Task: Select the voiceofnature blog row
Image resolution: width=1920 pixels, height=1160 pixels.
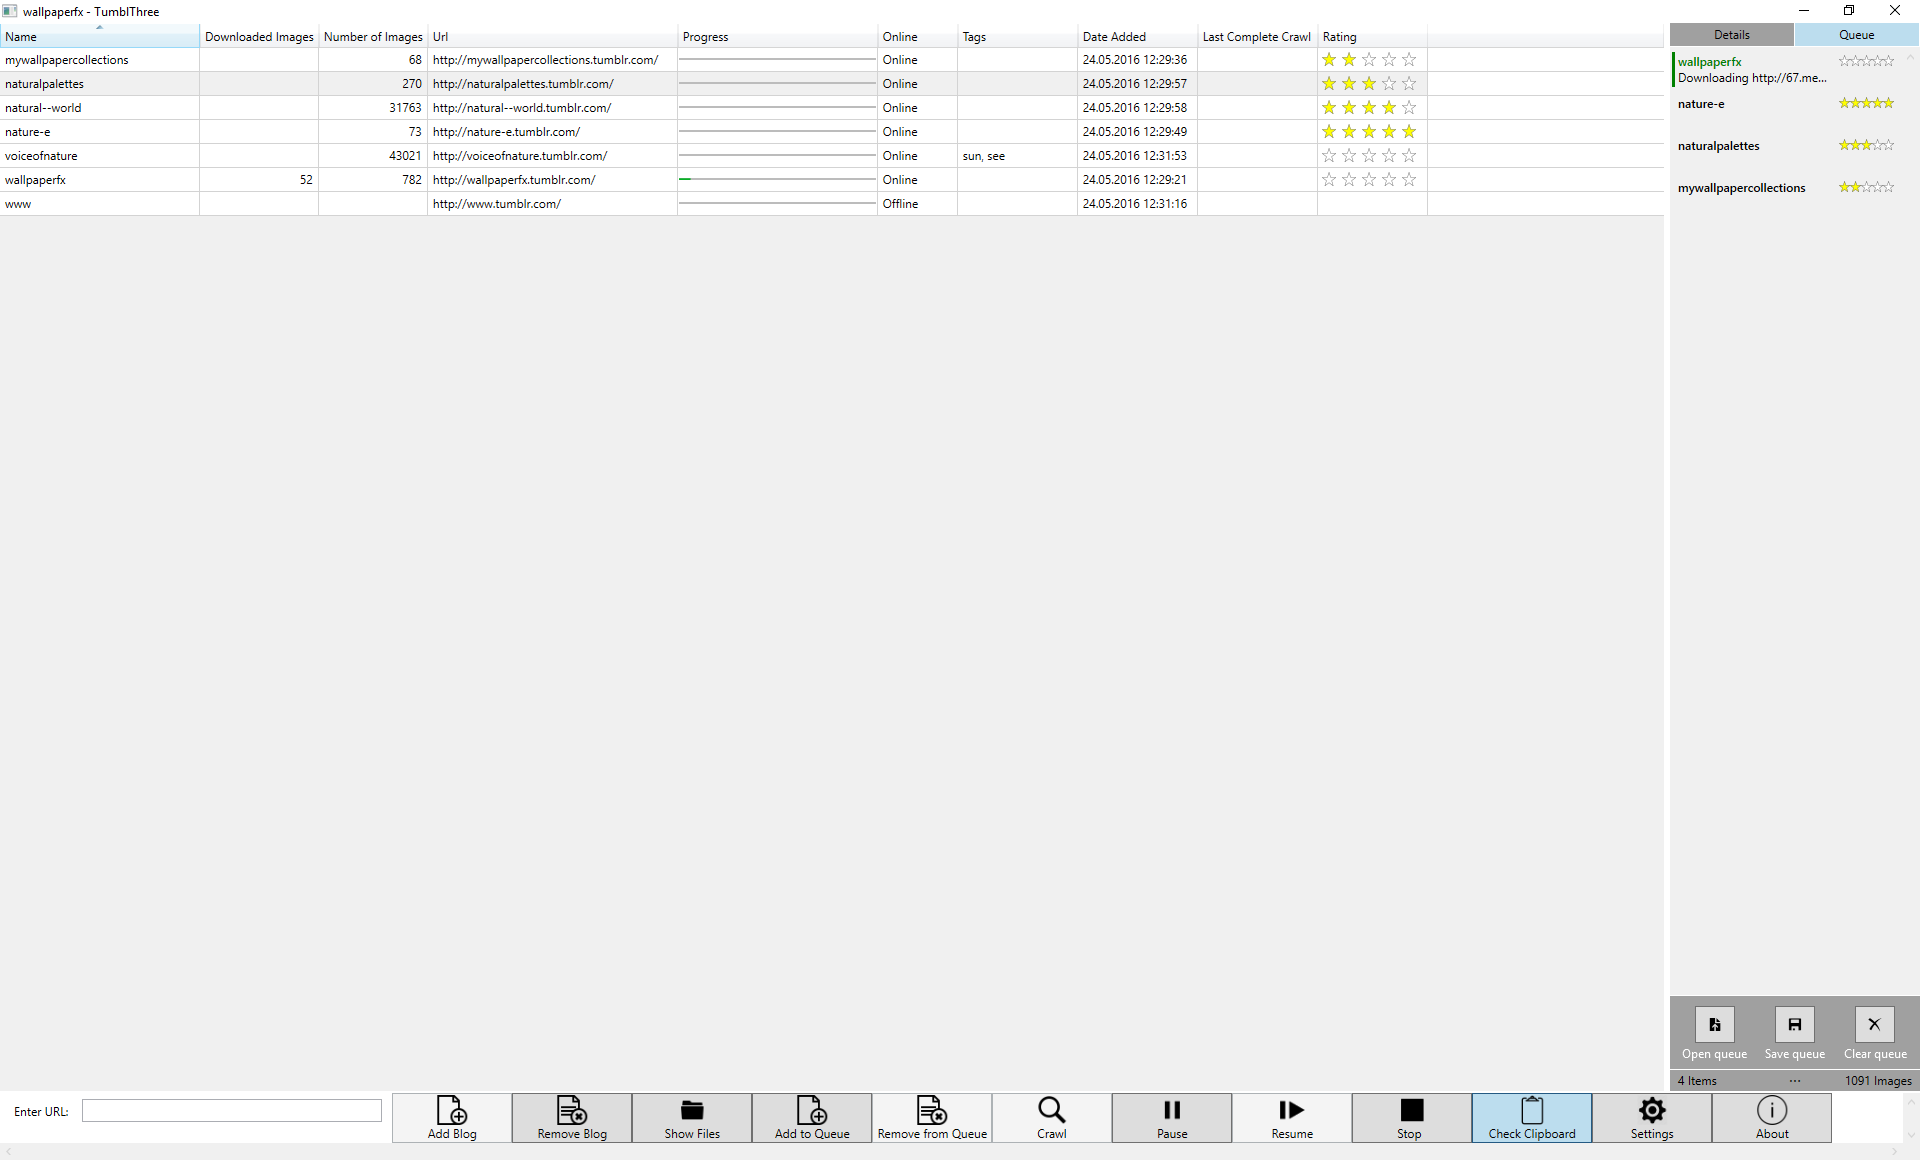Action: click(x=832, y=156)
